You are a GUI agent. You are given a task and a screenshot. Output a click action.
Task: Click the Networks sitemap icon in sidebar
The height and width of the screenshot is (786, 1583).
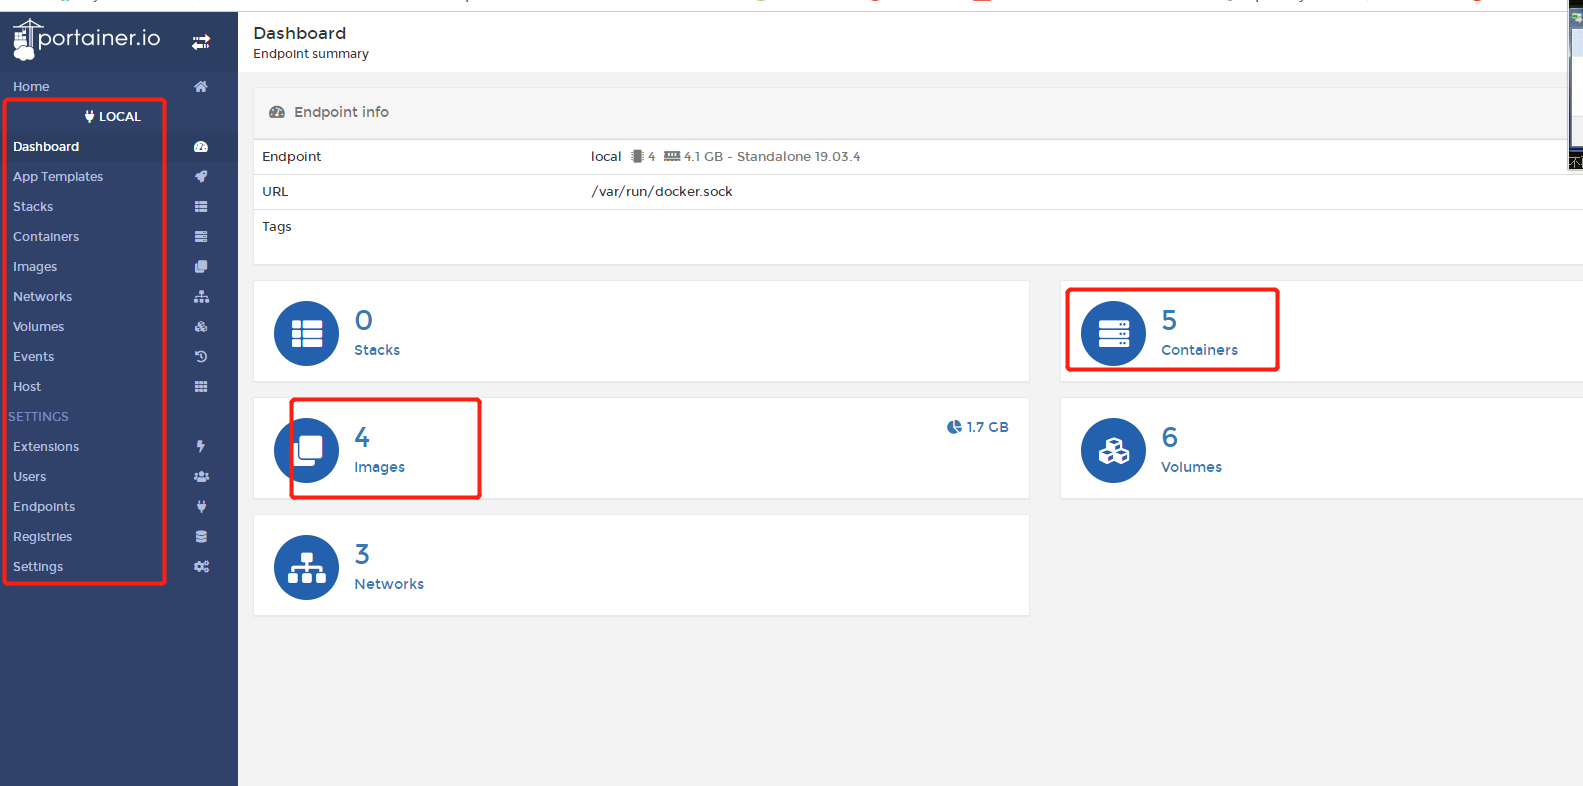pyautogui.click(x=201, y=297)
